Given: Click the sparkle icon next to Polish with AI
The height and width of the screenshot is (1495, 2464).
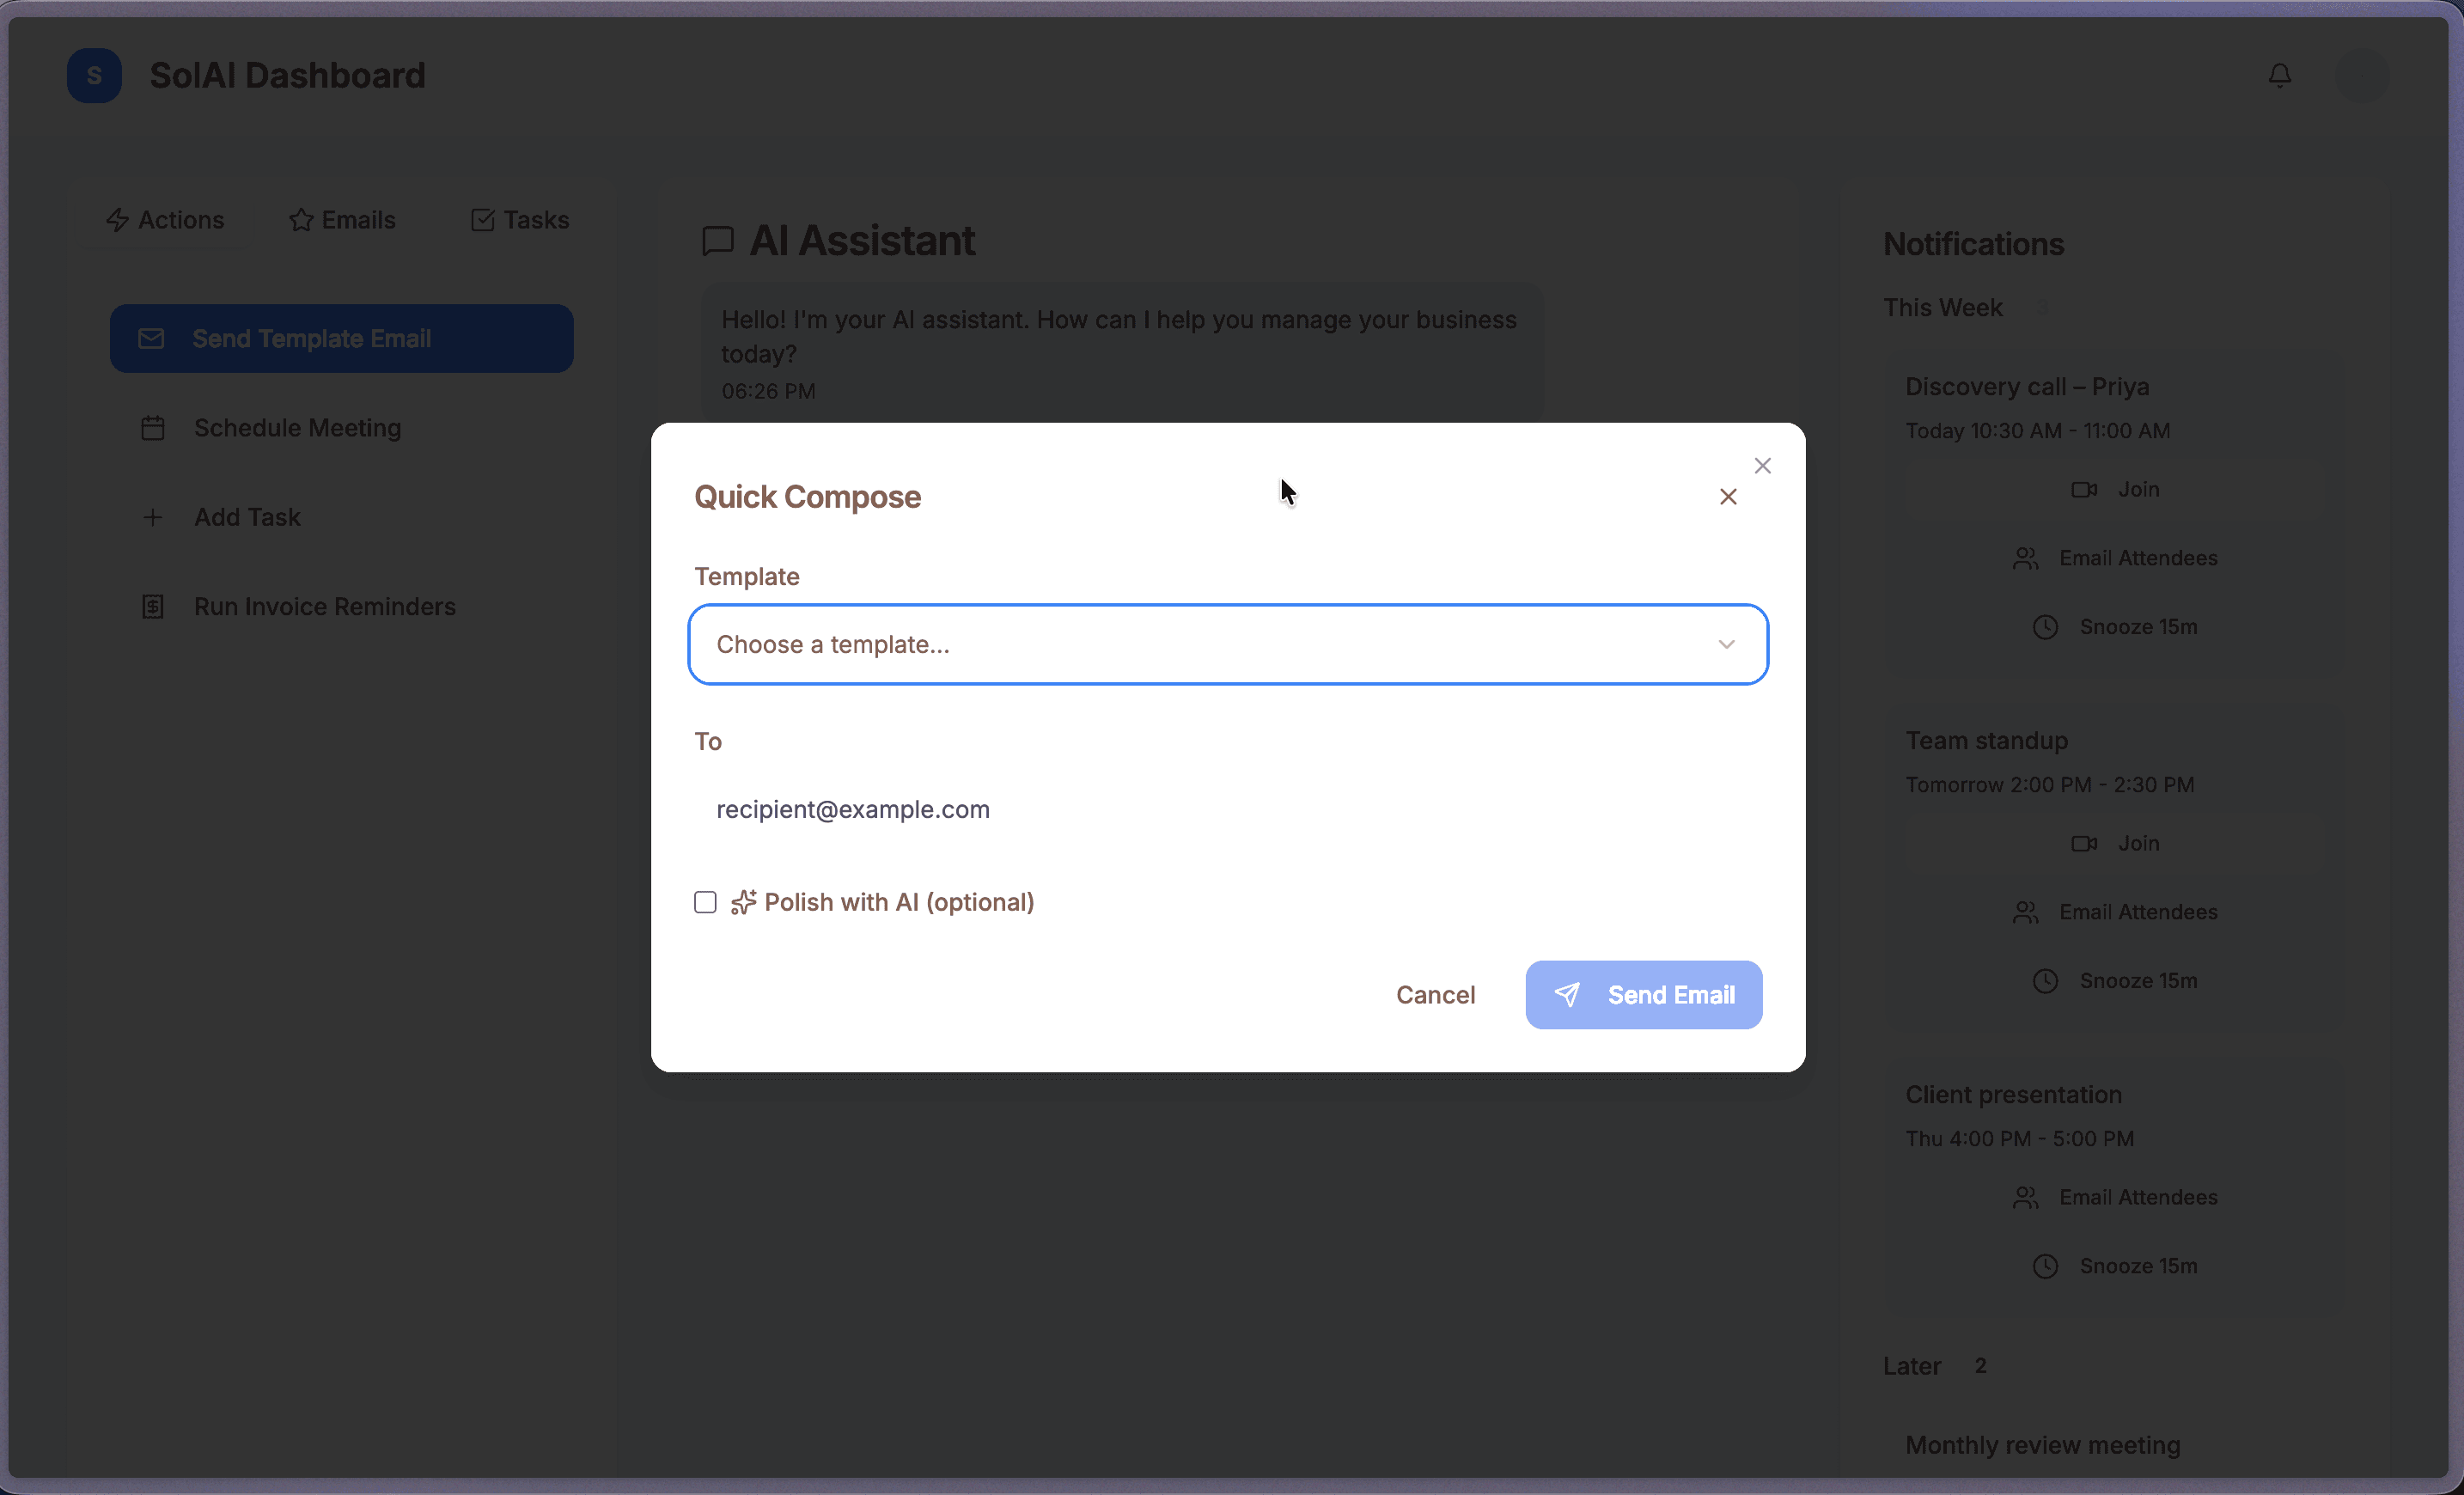Looking at the screenshot, I should [x=743, y=902].
